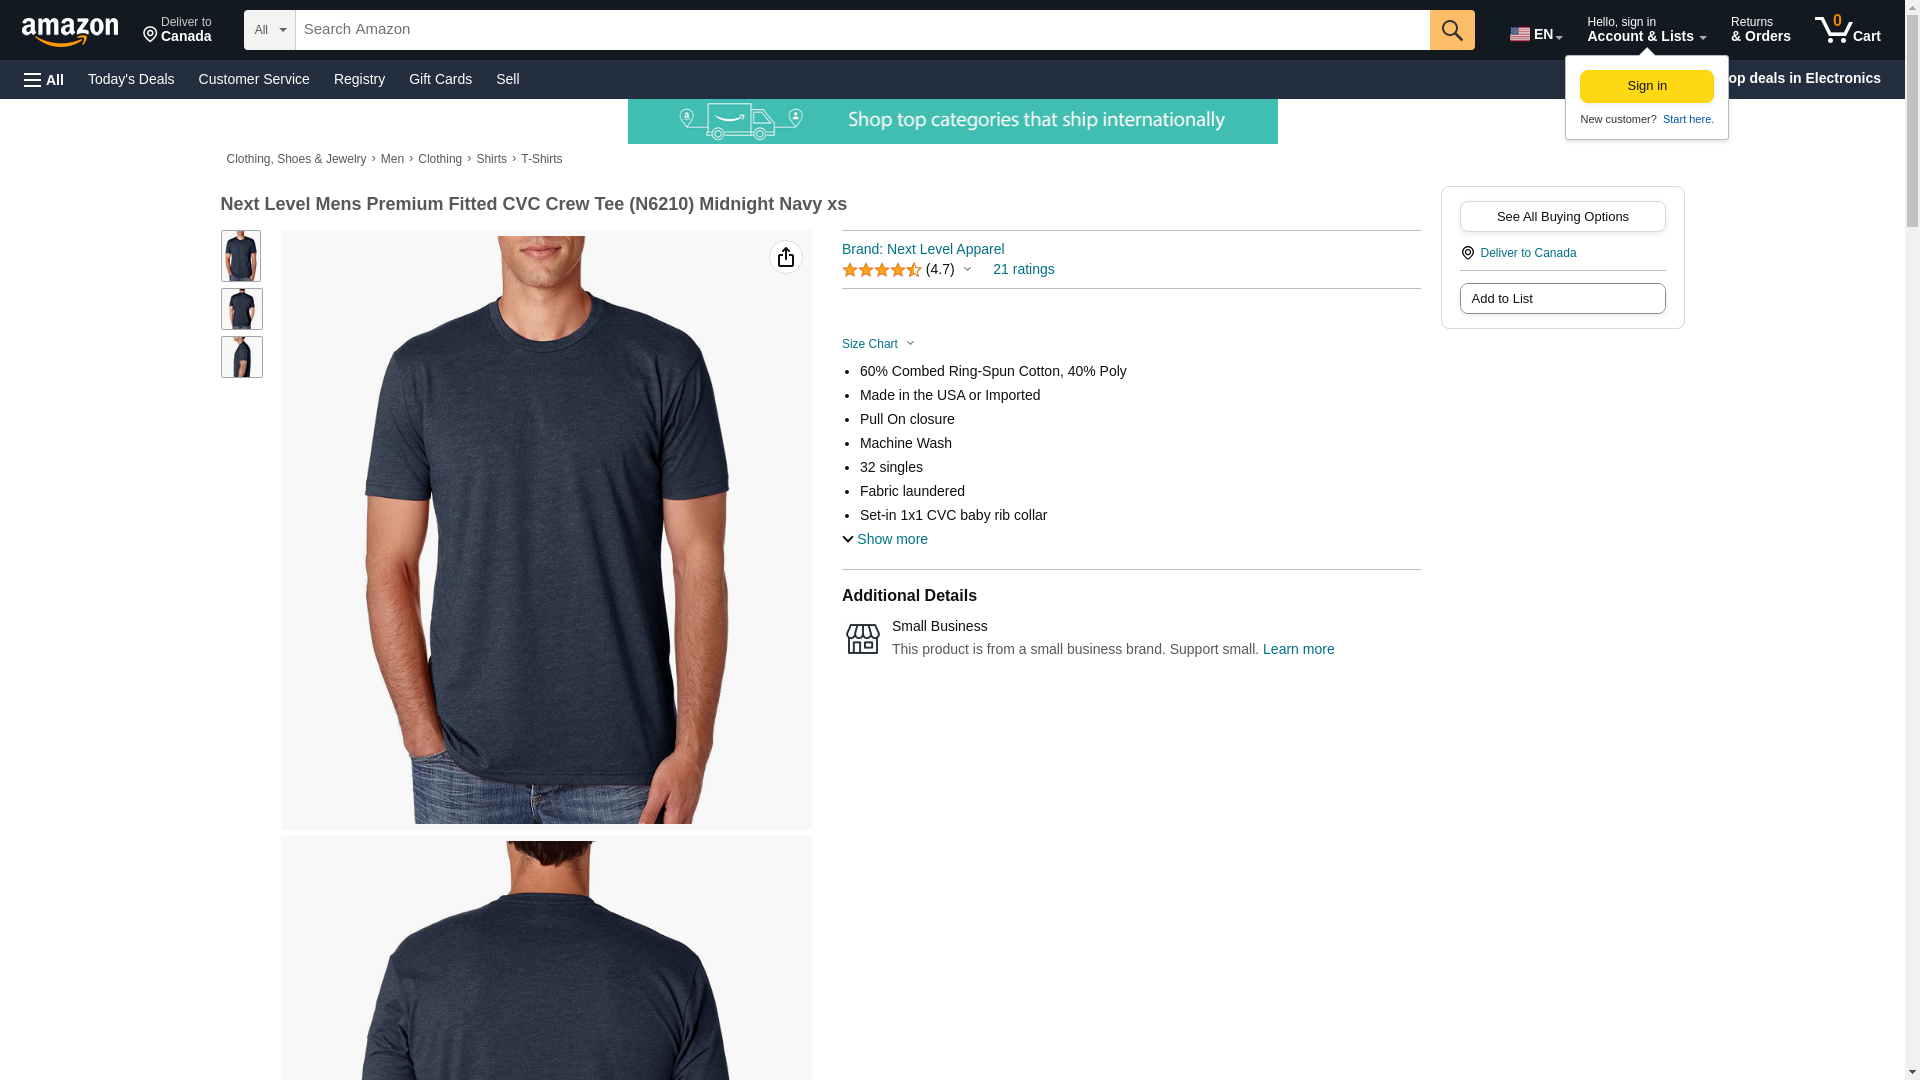Open the 21 ratings link
1920x1080 pixels.
coord(1023,269)
